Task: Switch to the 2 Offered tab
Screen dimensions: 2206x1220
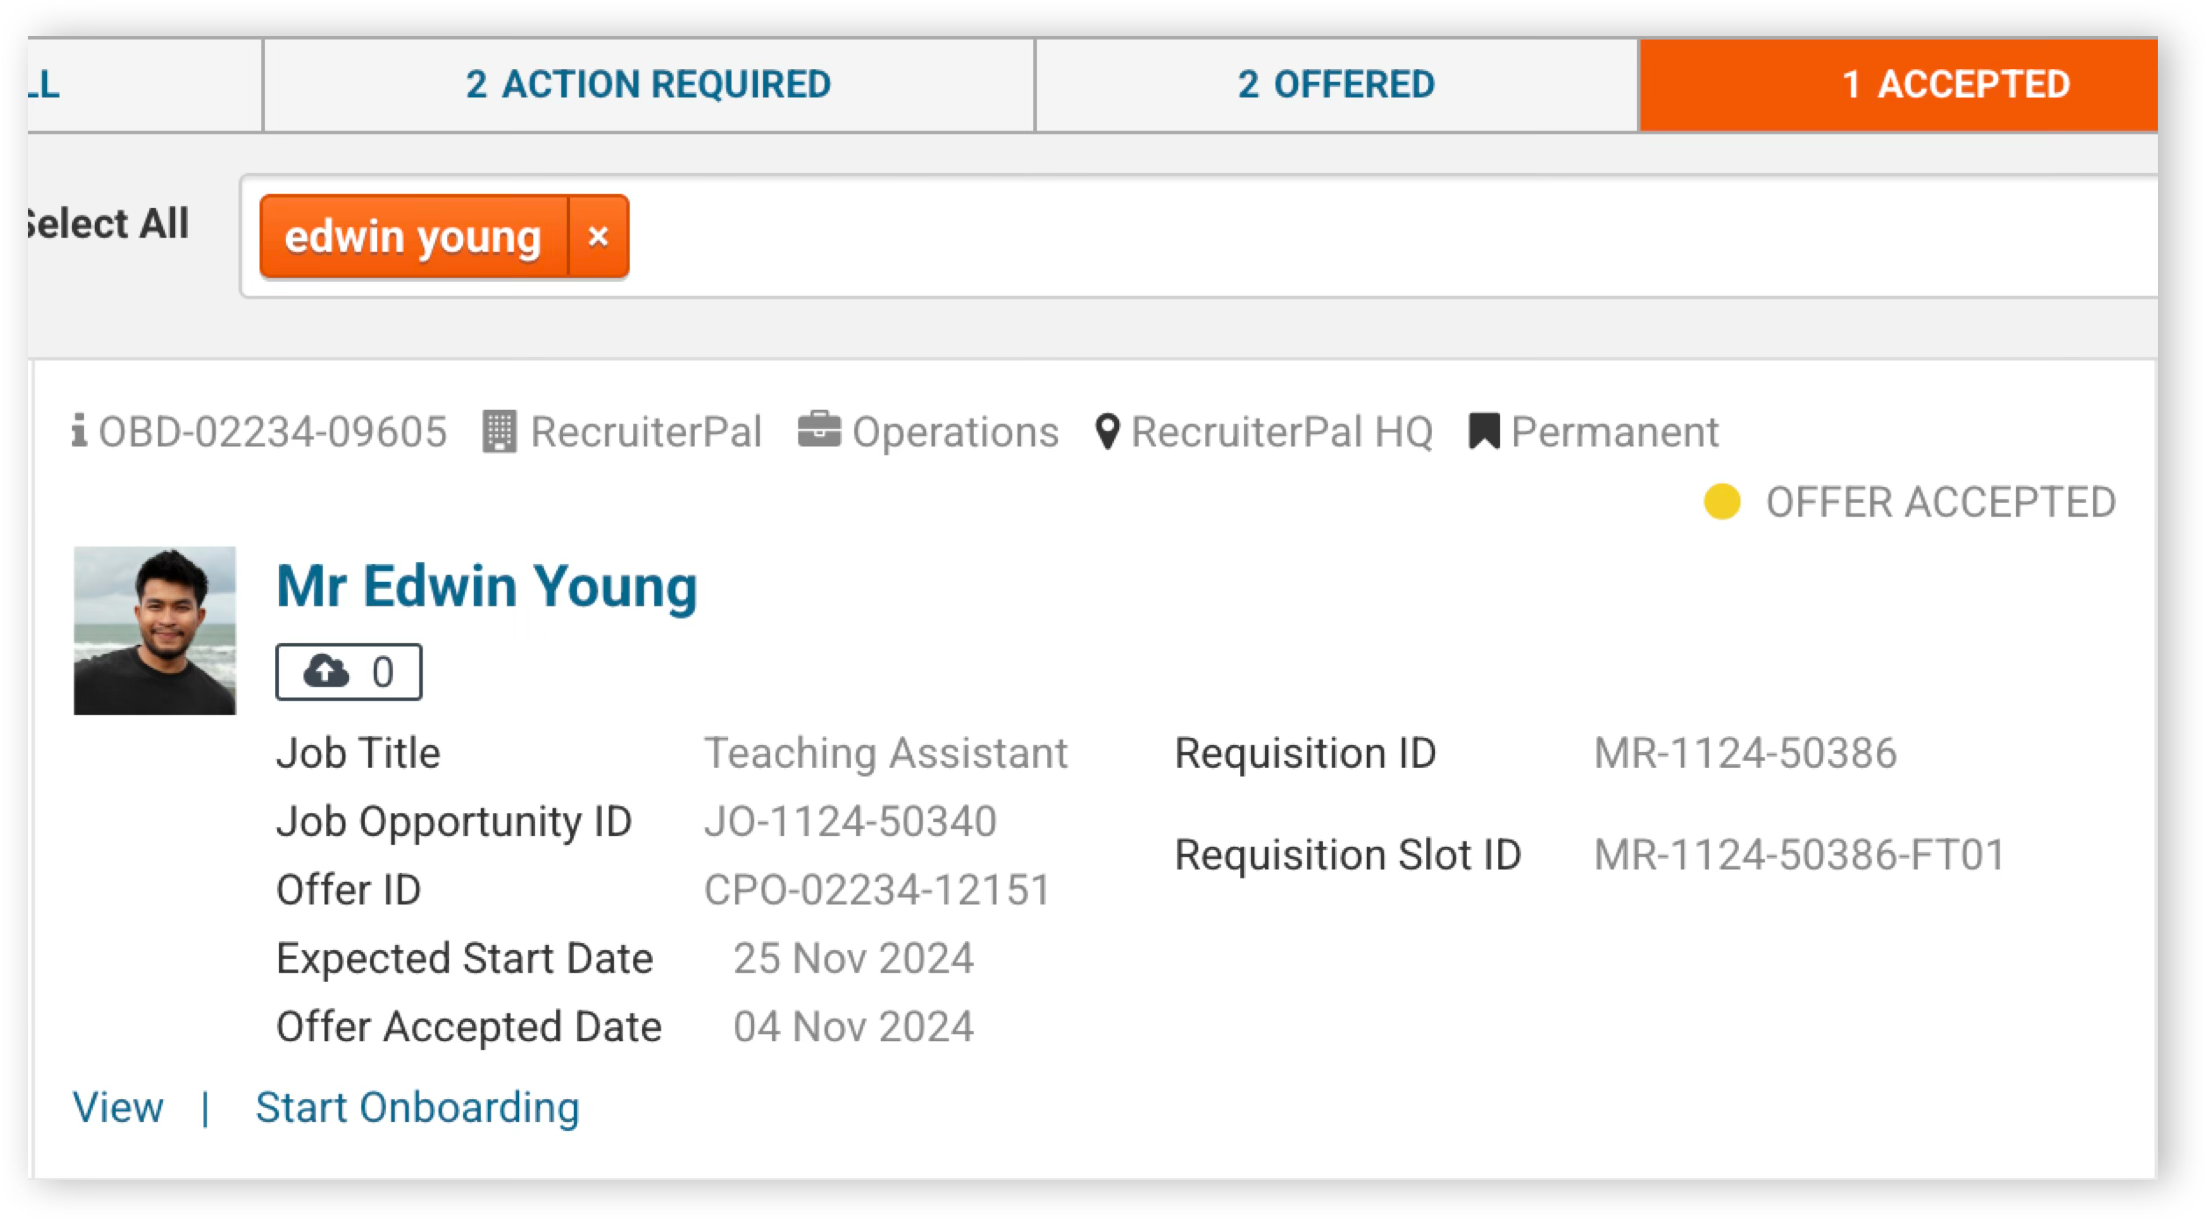Action: tap(1337, 85)
